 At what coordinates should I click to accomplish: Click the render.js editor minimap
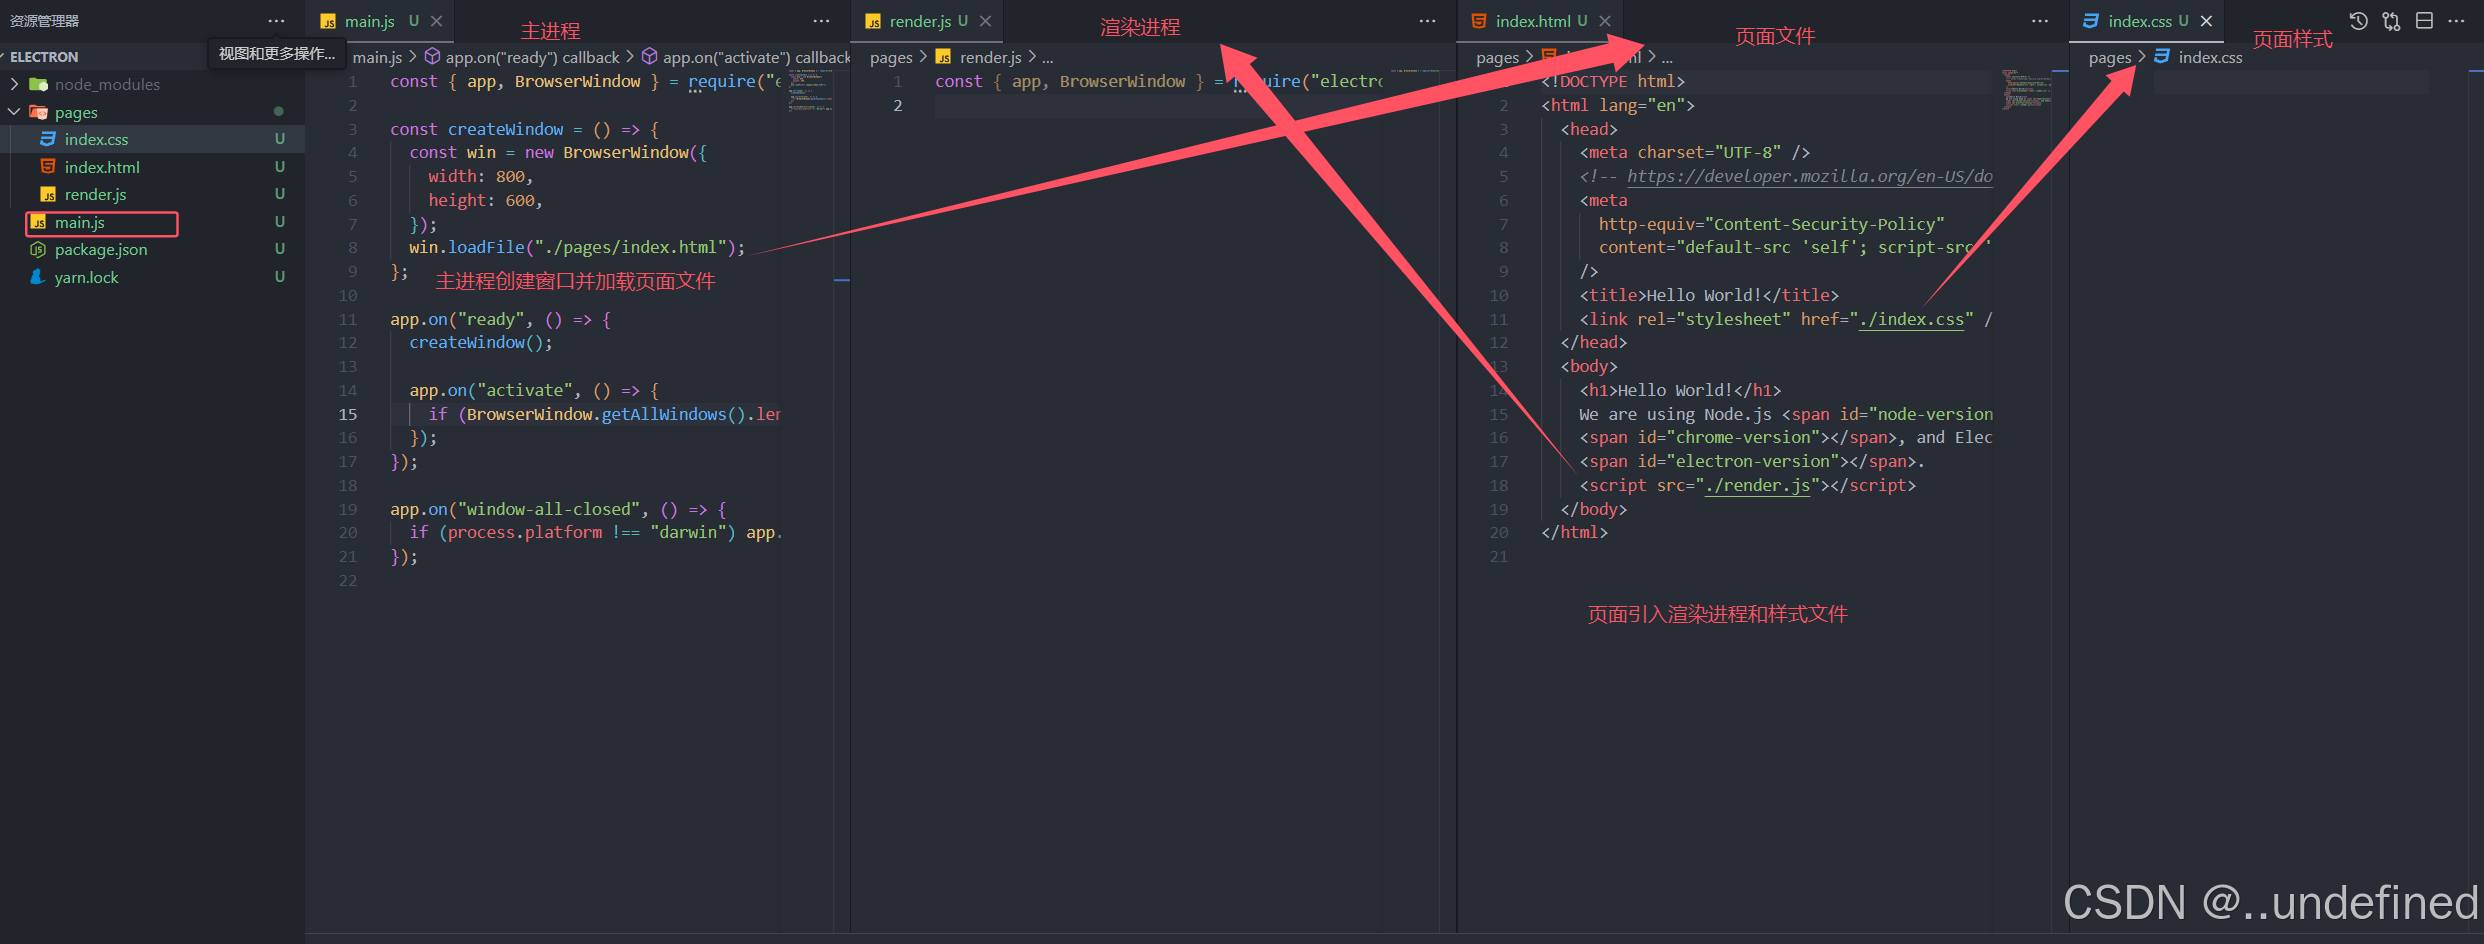[x=1416, y=71]
